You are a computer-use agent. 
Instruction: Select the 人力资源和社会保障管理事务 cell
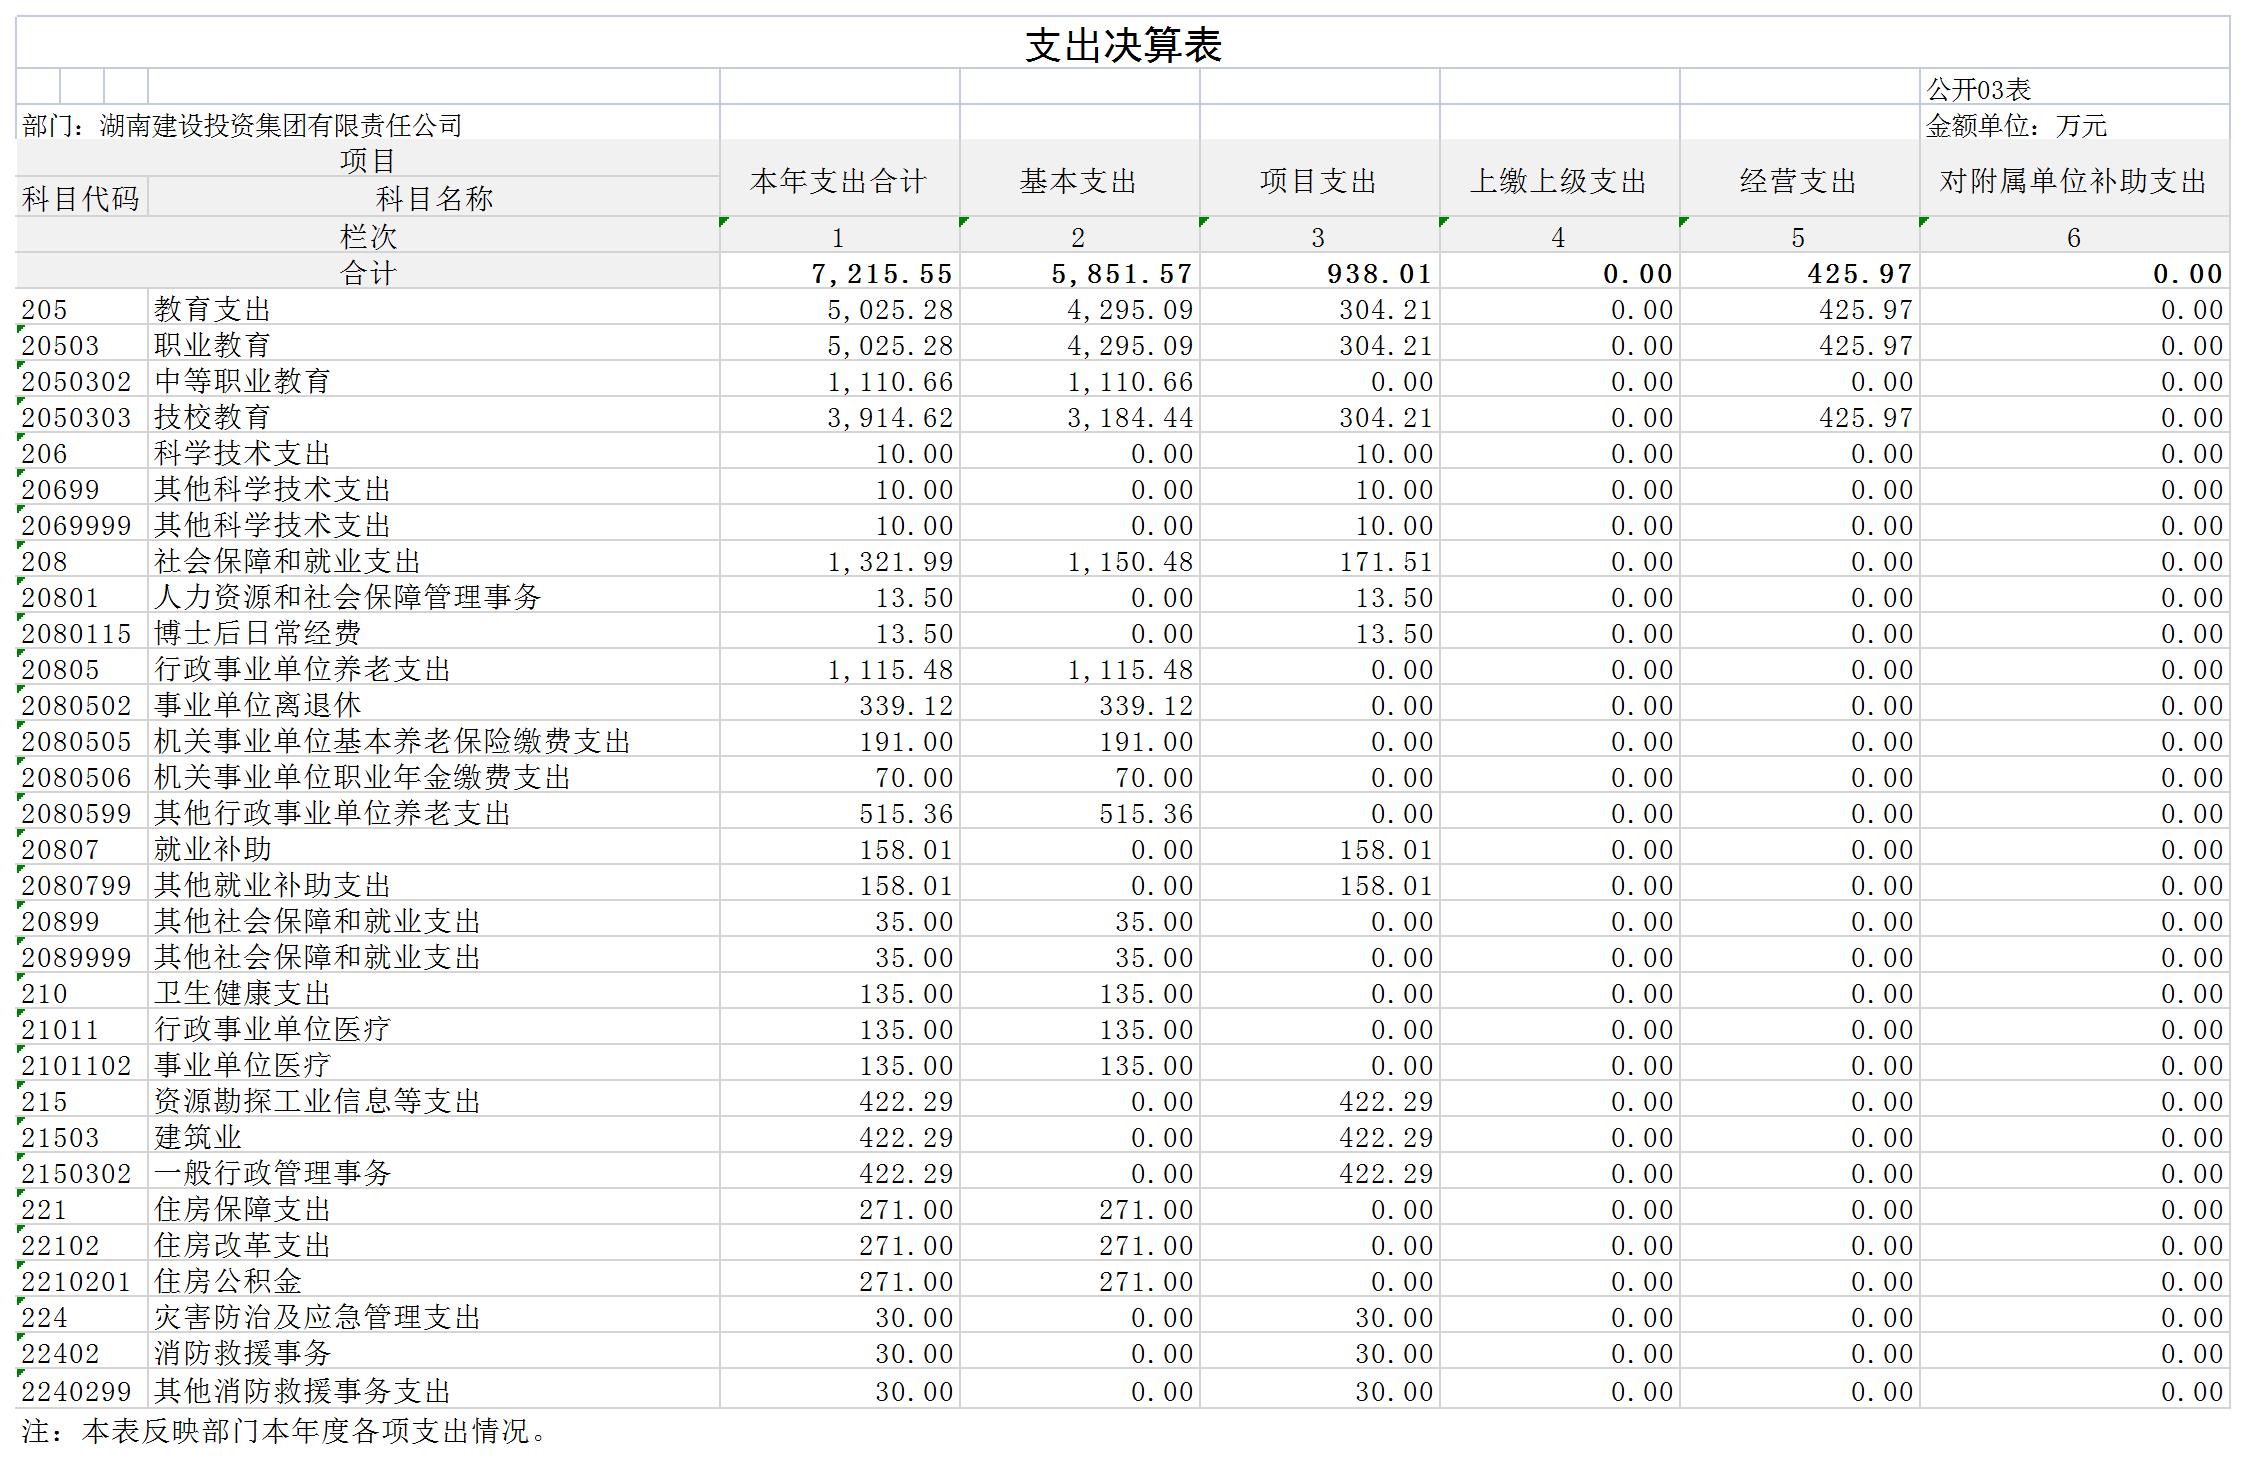[433, 597]
